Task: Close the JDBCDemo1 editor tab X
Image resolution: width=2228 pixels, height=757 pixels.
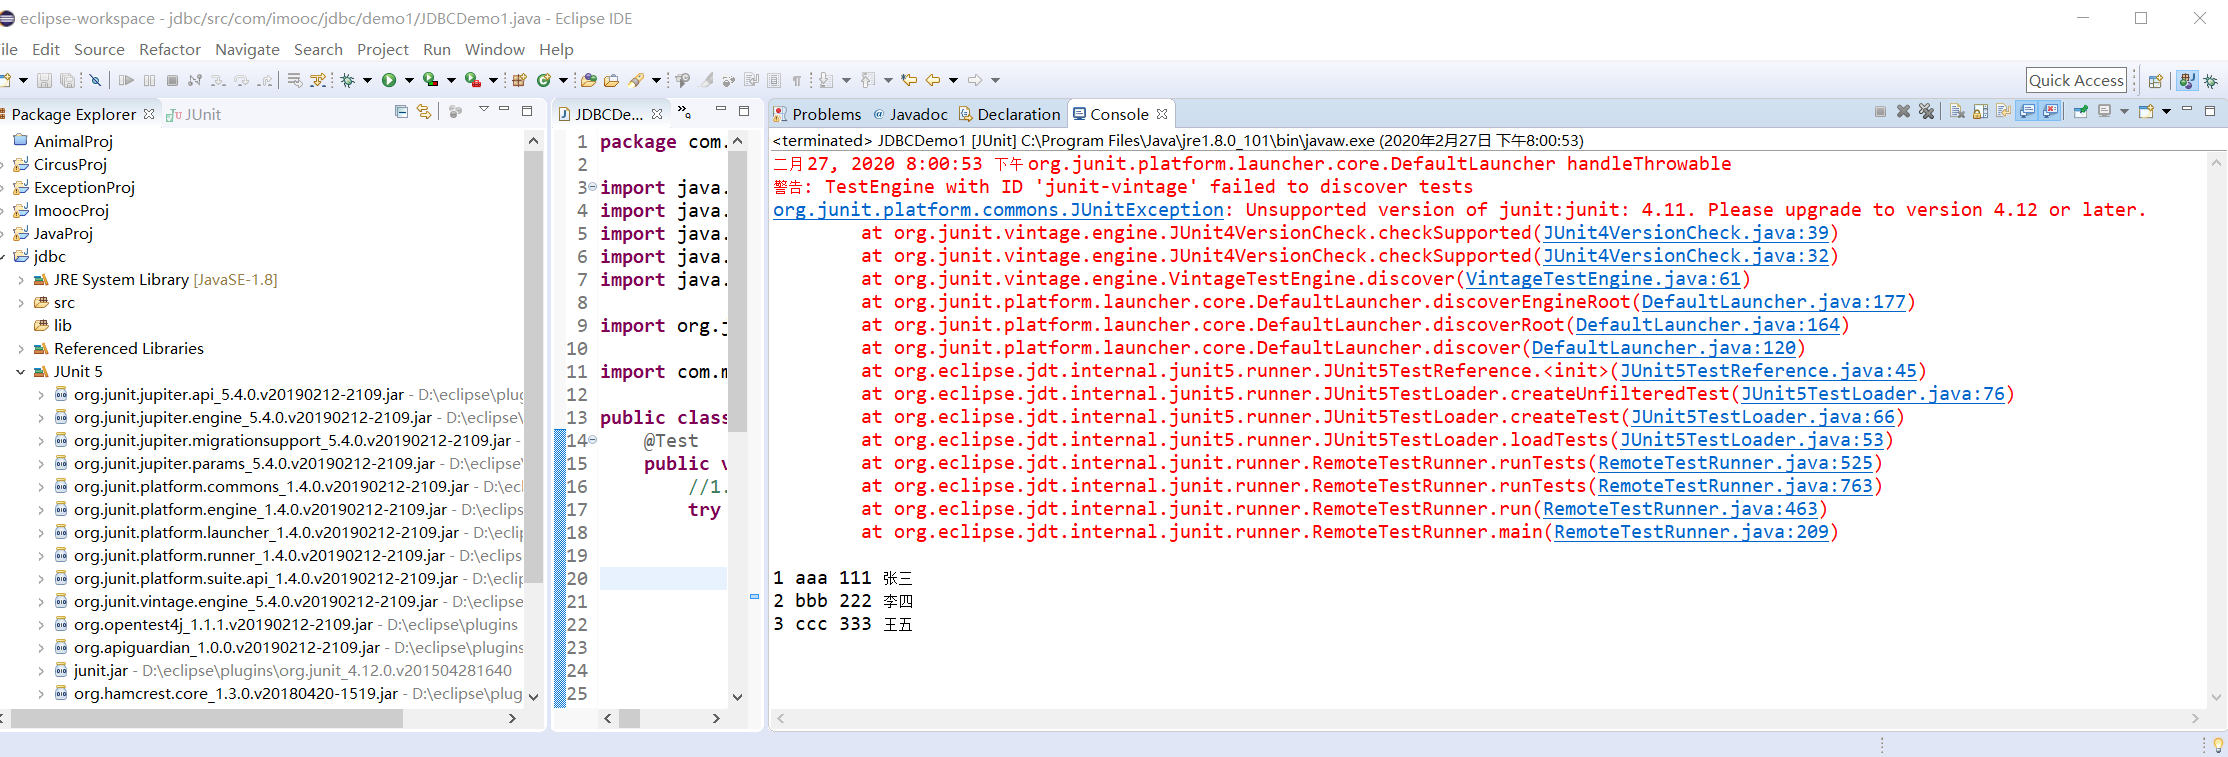Action: click(657, 114)
